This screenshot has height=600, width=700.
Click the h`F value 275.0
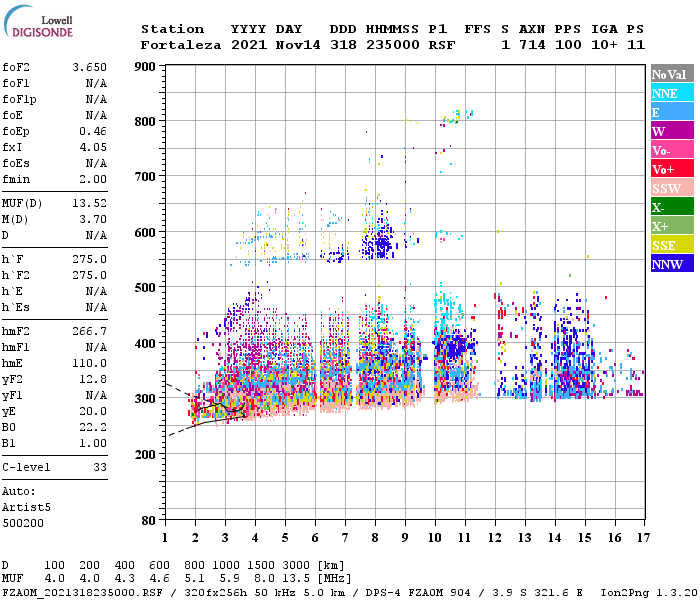(x=89, y=259)
